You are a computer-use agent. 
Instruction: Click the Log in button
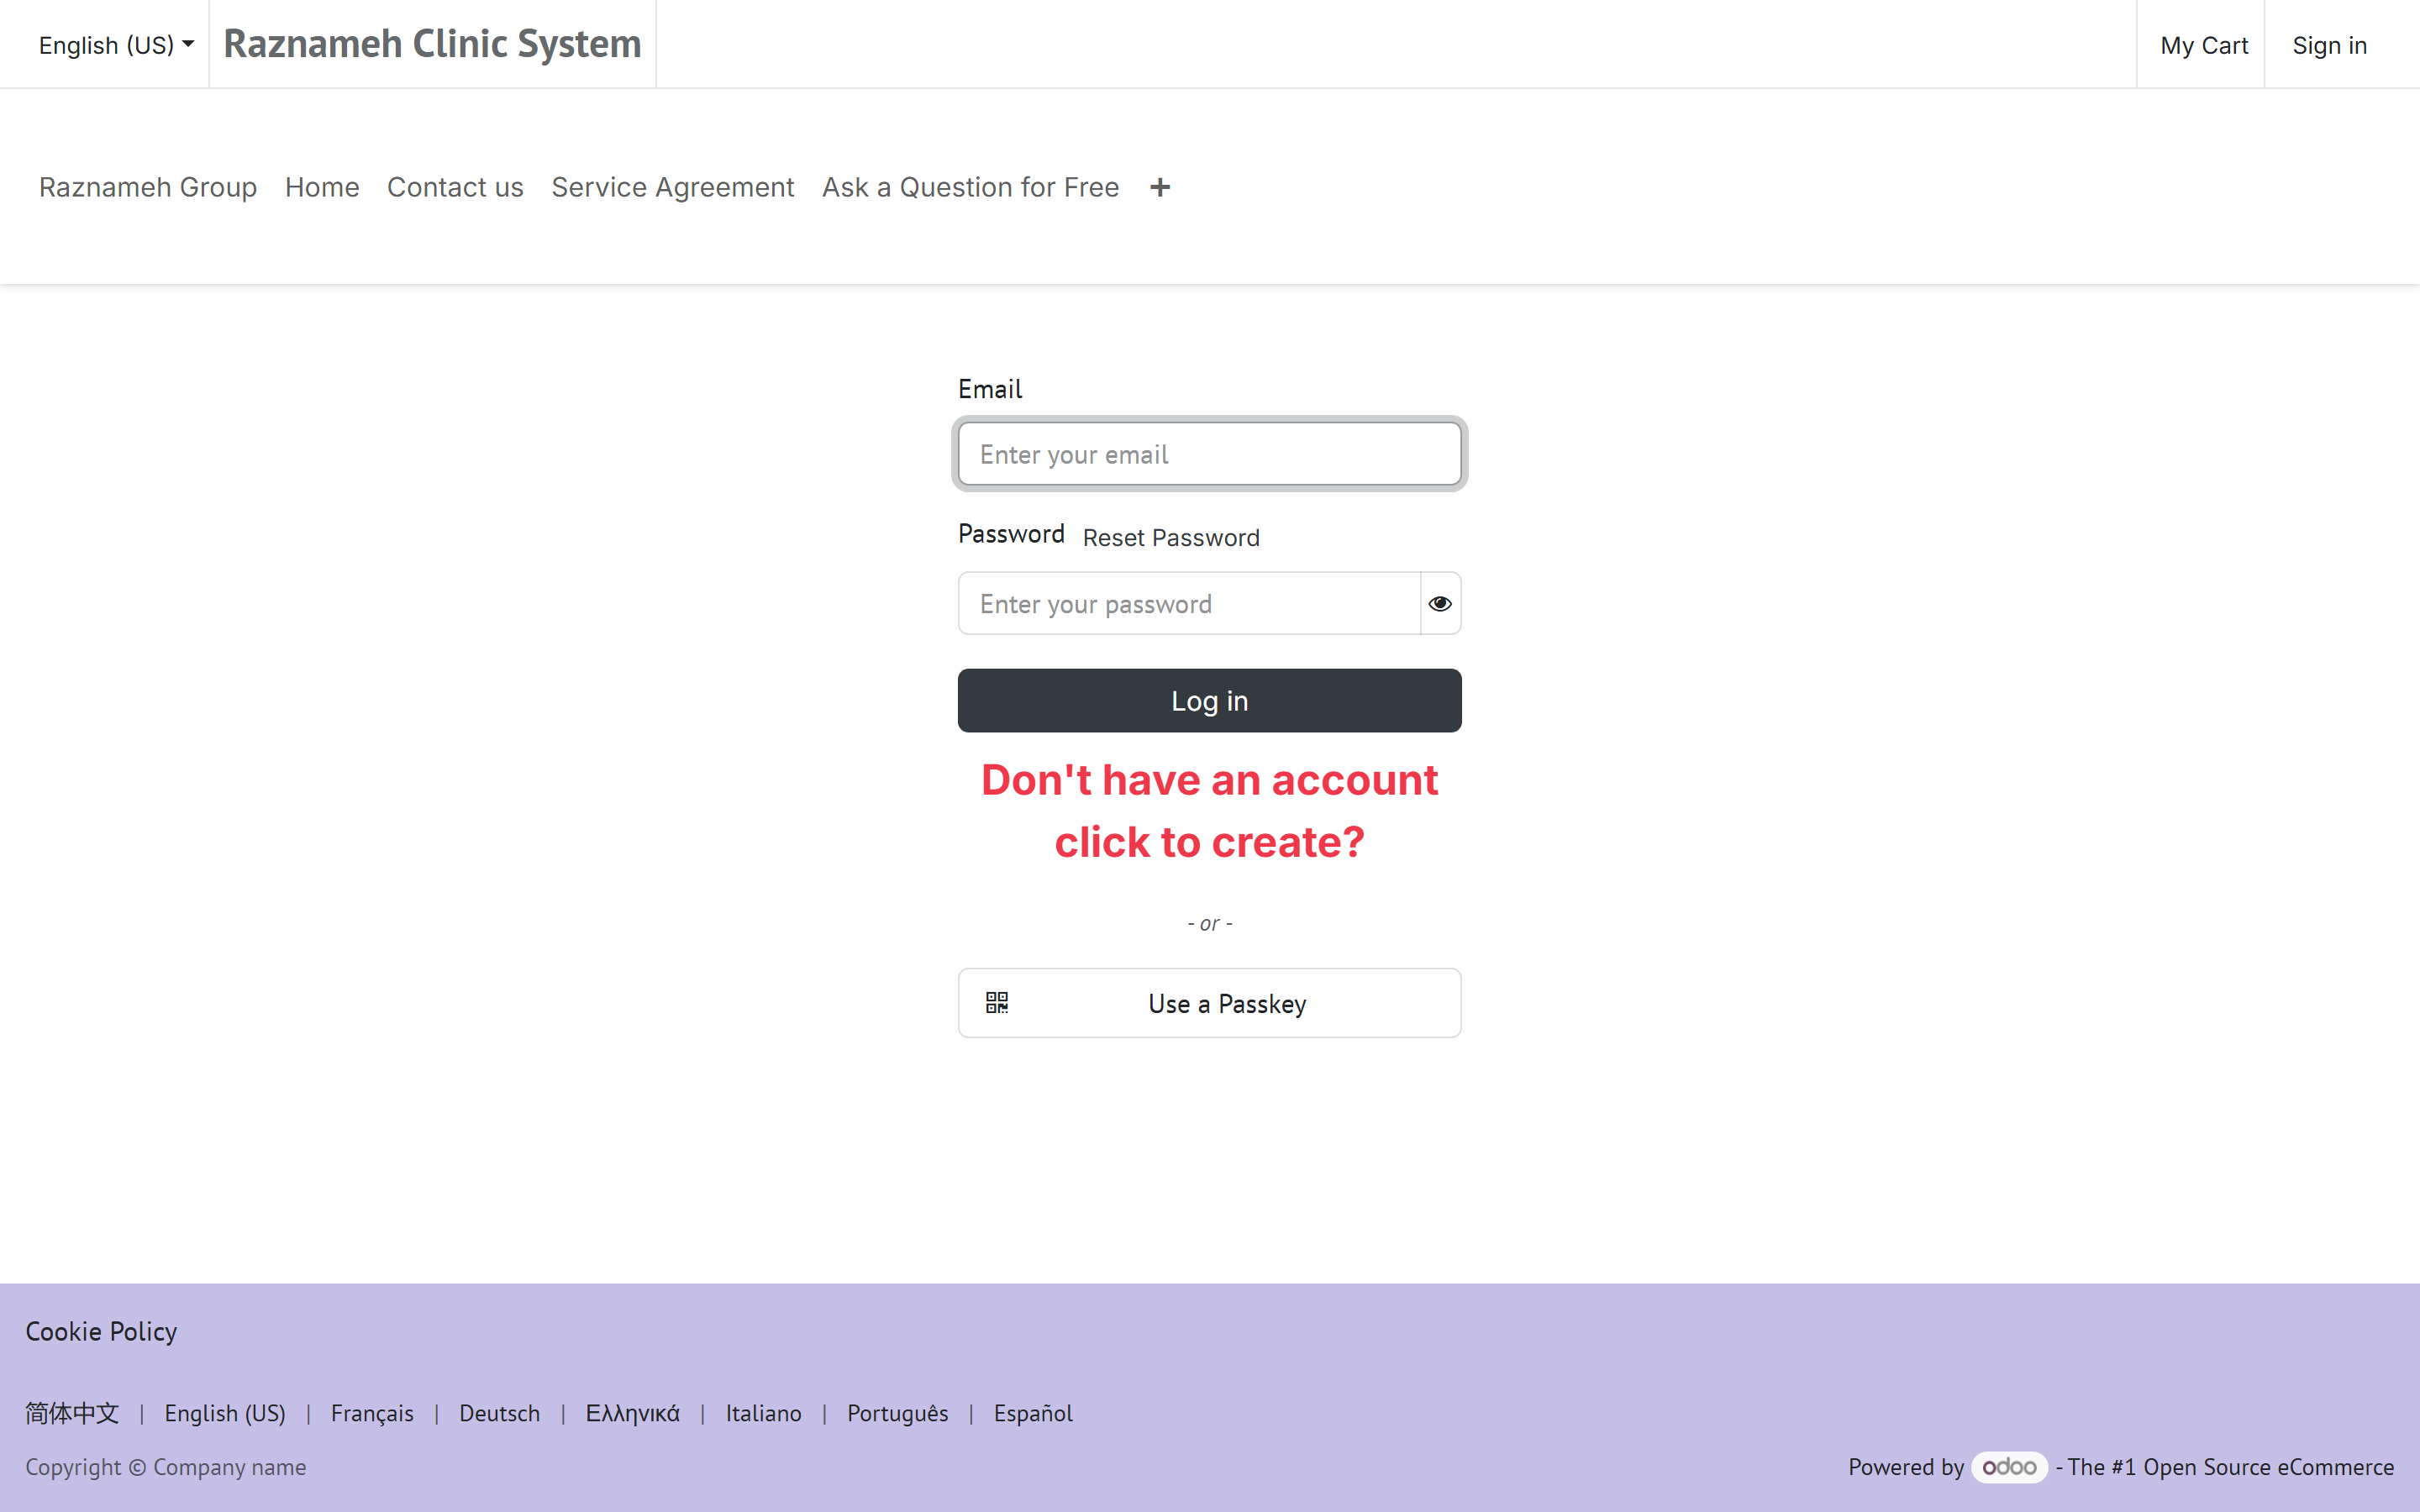[1210, 701]
